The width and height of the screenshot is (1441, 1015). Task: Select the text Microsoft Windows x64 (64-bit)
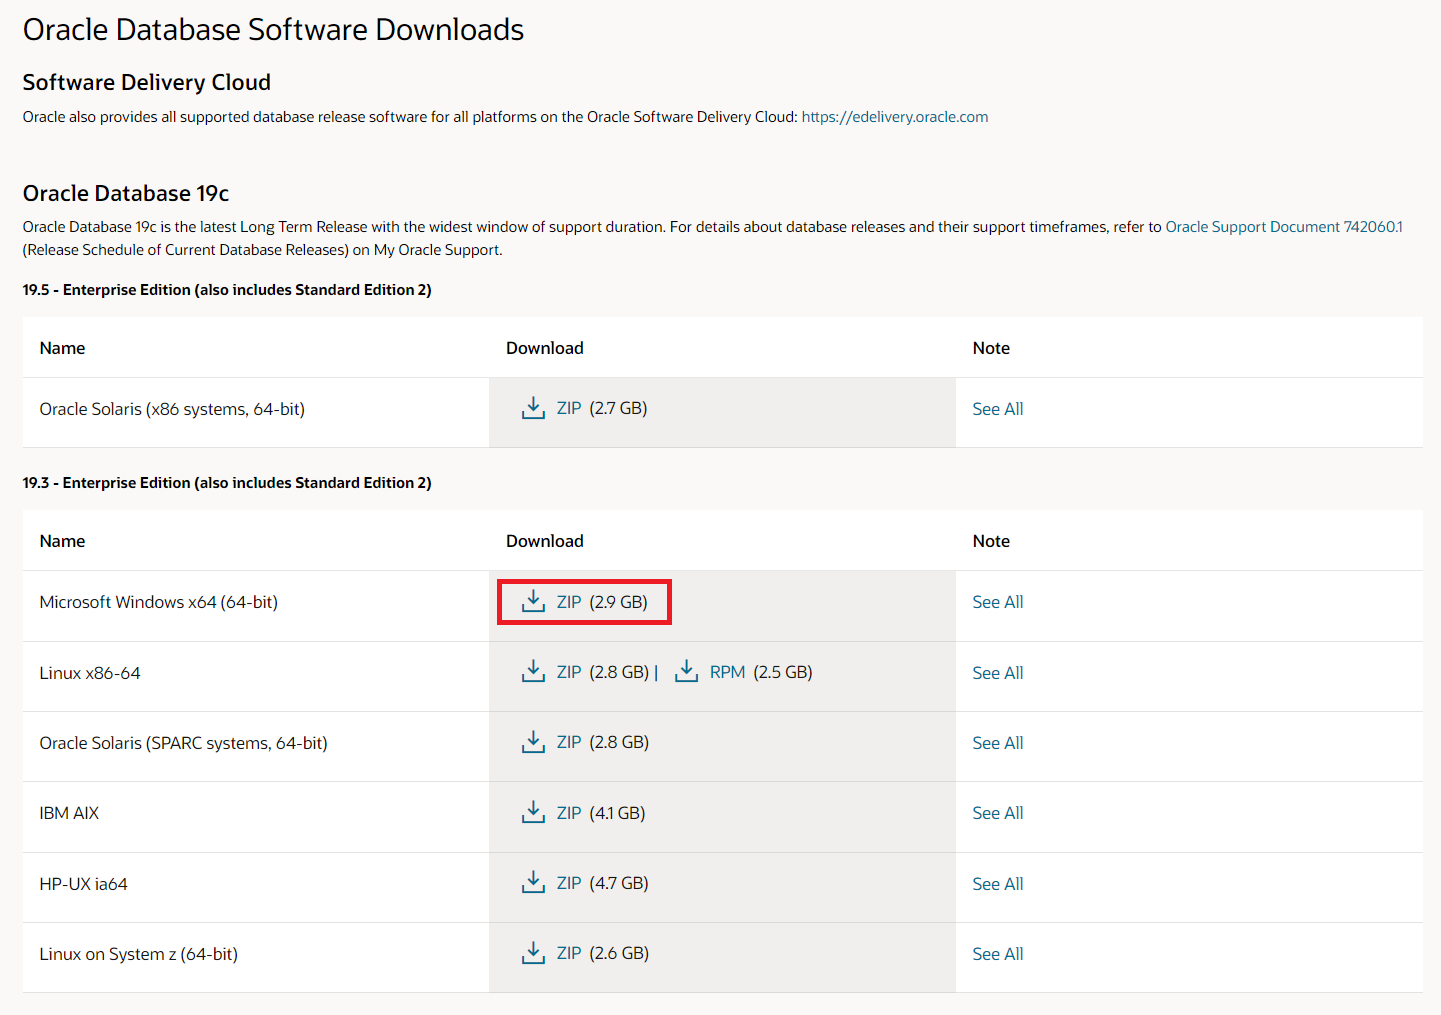159,602
